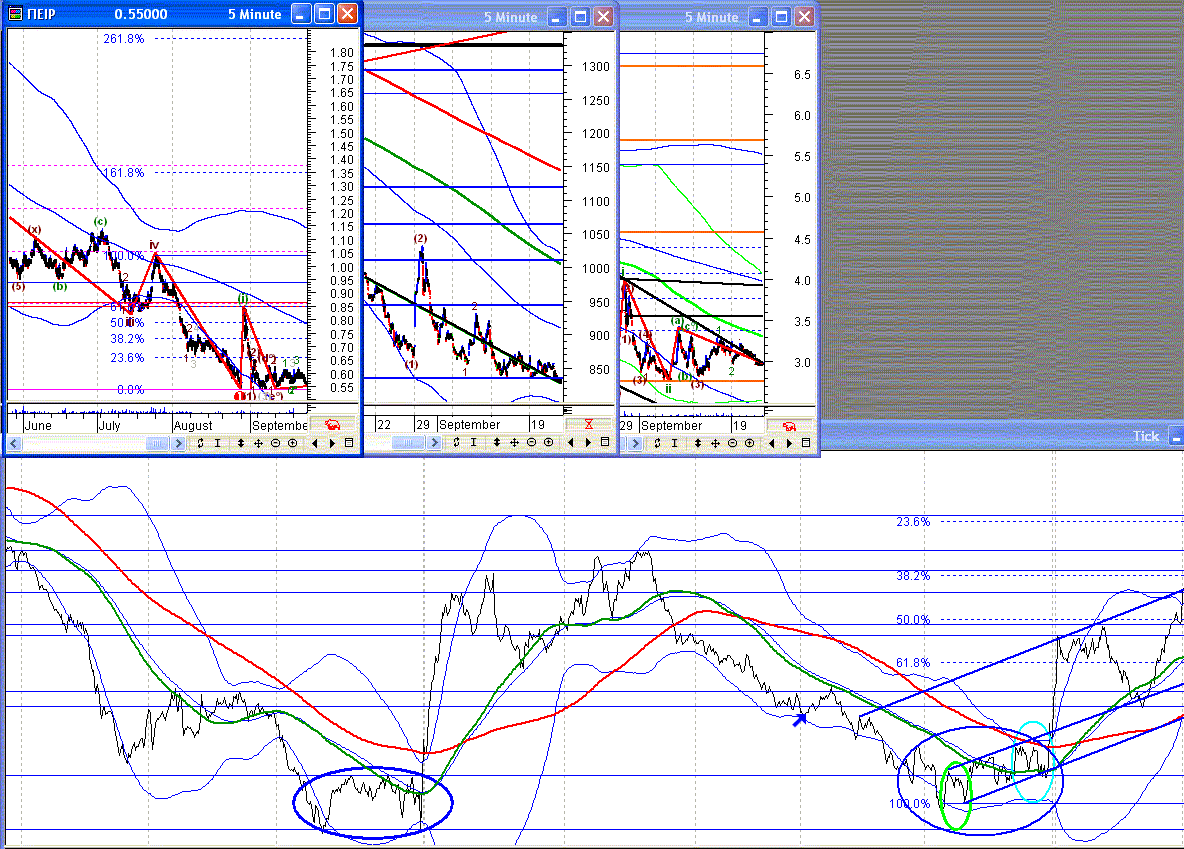
Task: Click vertical scale arrows in middle chart
Action: (x=497, y=443)
